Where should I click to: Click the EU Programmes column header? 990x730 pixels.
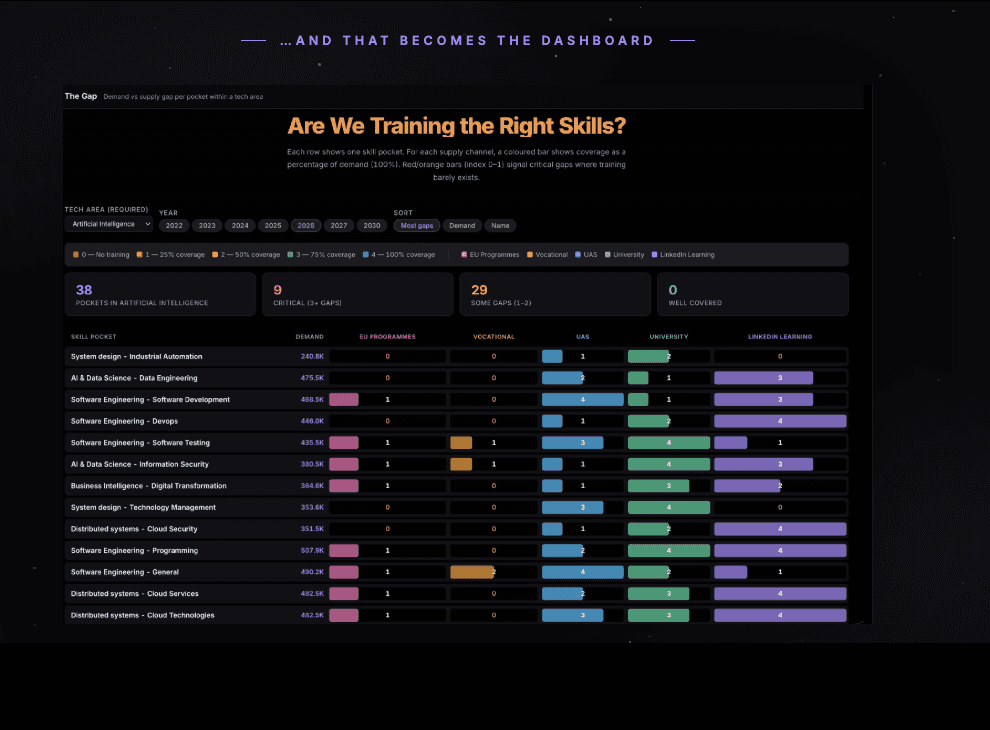388,337
